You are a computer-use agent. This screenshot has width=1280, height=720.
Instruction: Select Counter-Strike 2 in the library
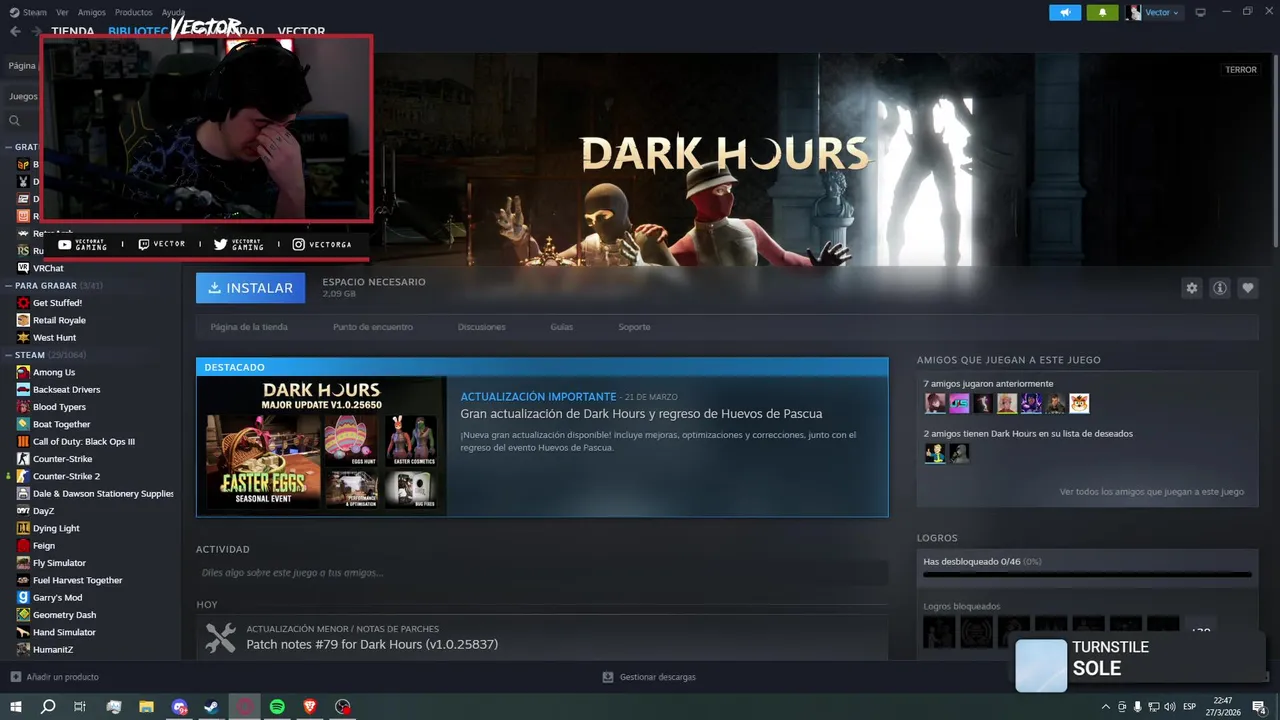[x=66, y=476]
